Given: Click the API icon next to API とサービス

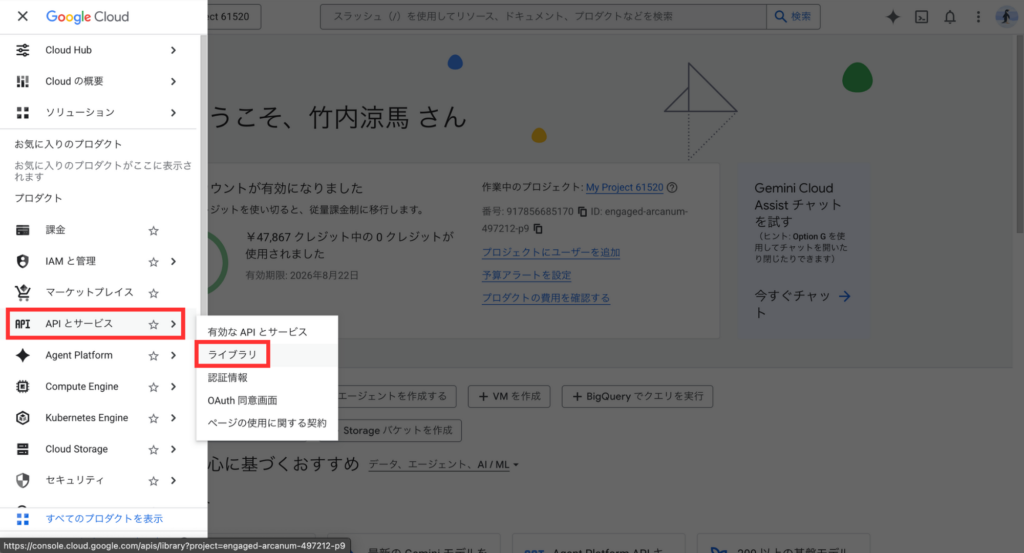Looking at the screenshot, I should (23, 324).
